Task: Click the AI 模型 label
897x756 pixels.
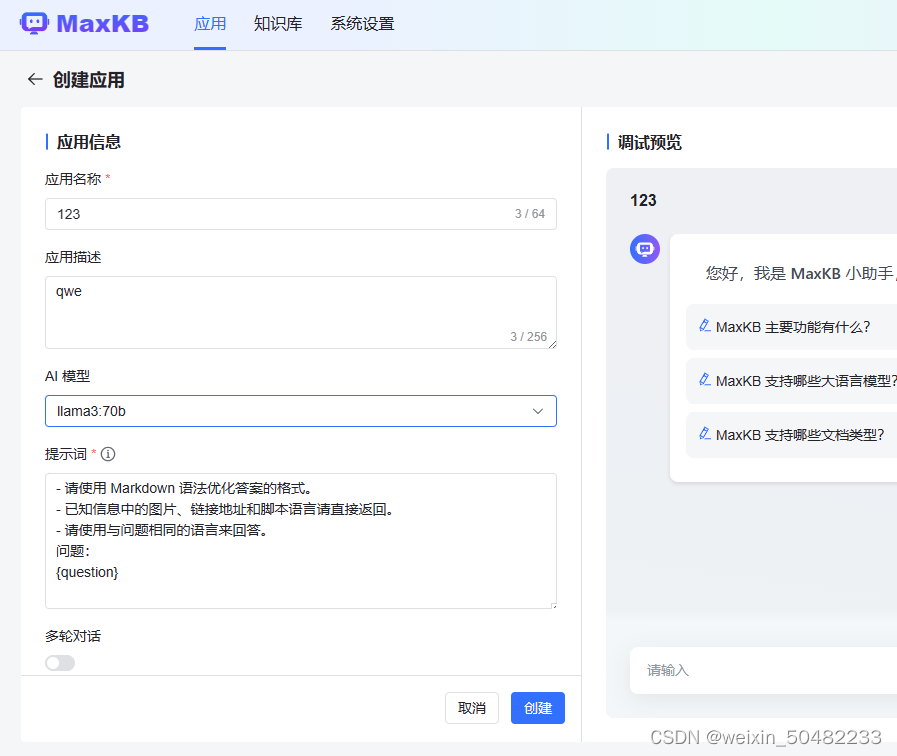Action: coord(68,376)
